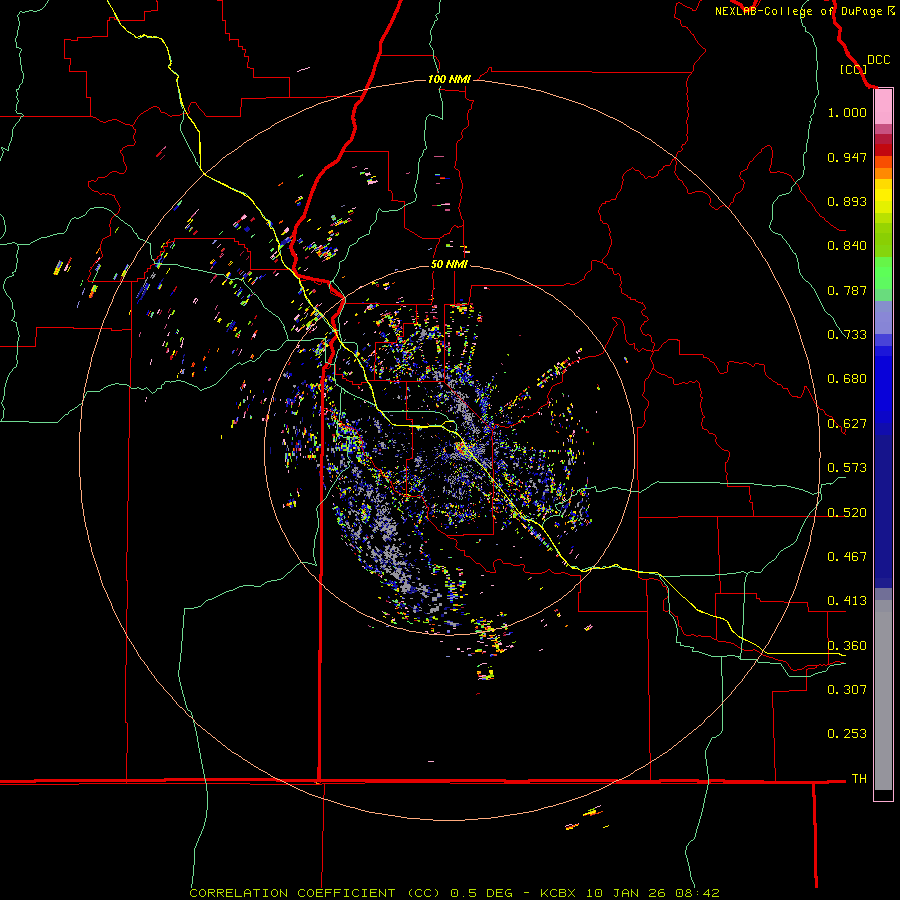Viewport: 900px width, 900px height.
Task: Select the 0.573 scale value
Action: (847, 468)
